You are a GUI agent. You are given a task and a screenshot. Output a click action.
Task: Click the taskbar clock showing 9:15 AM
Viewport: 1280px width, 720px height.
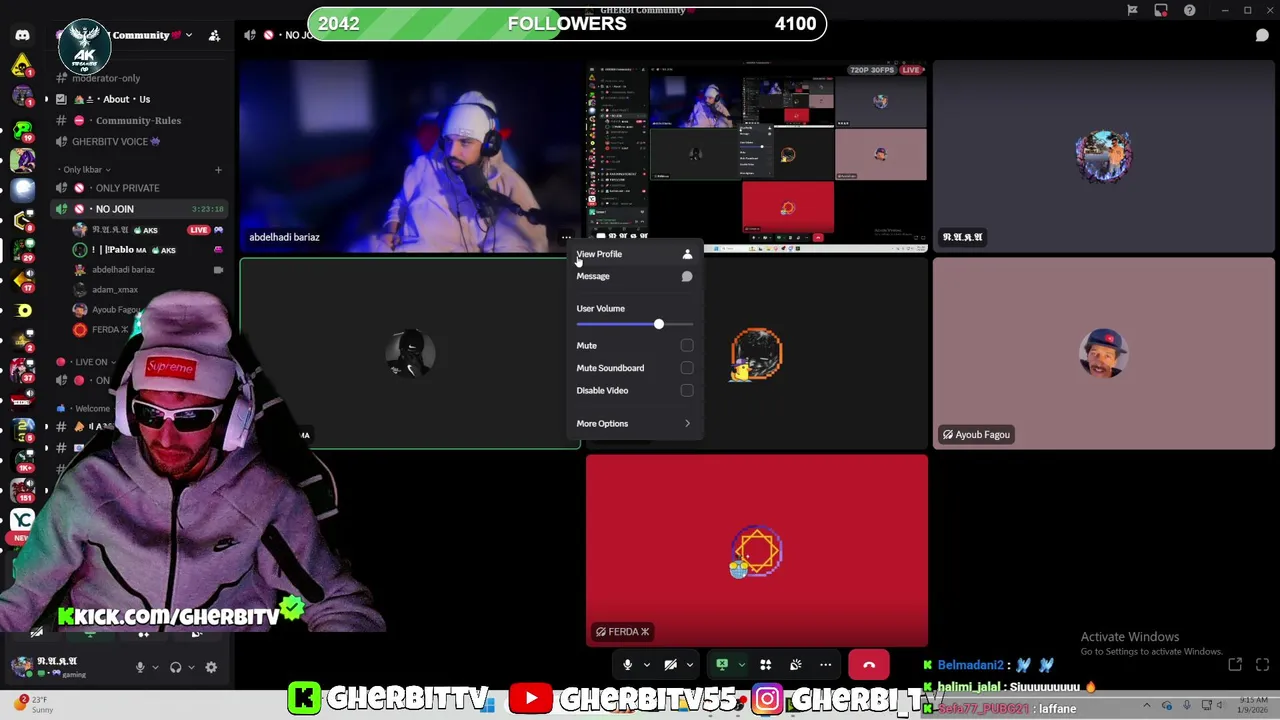(1254, 705)
